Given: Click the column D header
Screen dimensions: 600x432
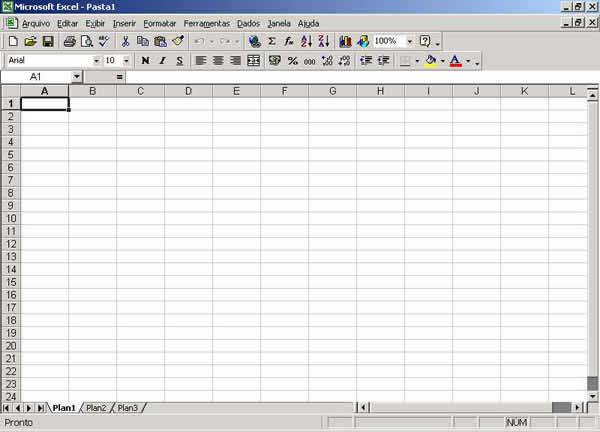Looking at the screenshot, I should (x=188, y=91).
